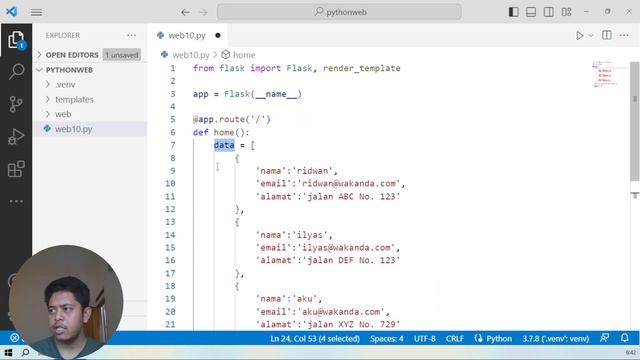Click the editor vertical scrollbar thumb

click(x=635, y=121)
